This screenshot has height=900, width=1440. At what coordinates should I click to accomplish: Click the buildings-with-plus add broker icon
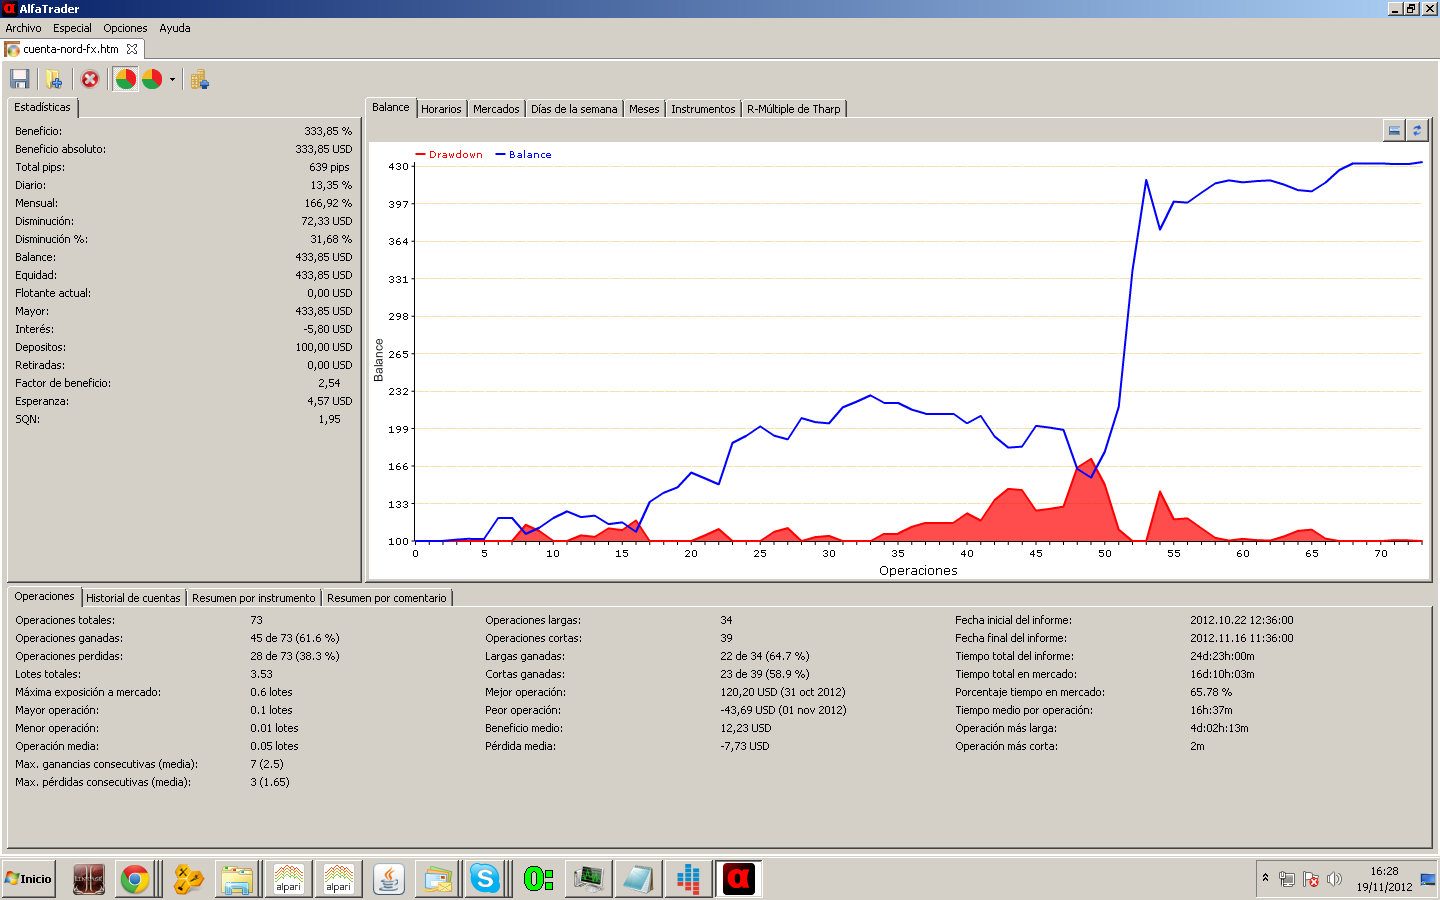point(199,79)
